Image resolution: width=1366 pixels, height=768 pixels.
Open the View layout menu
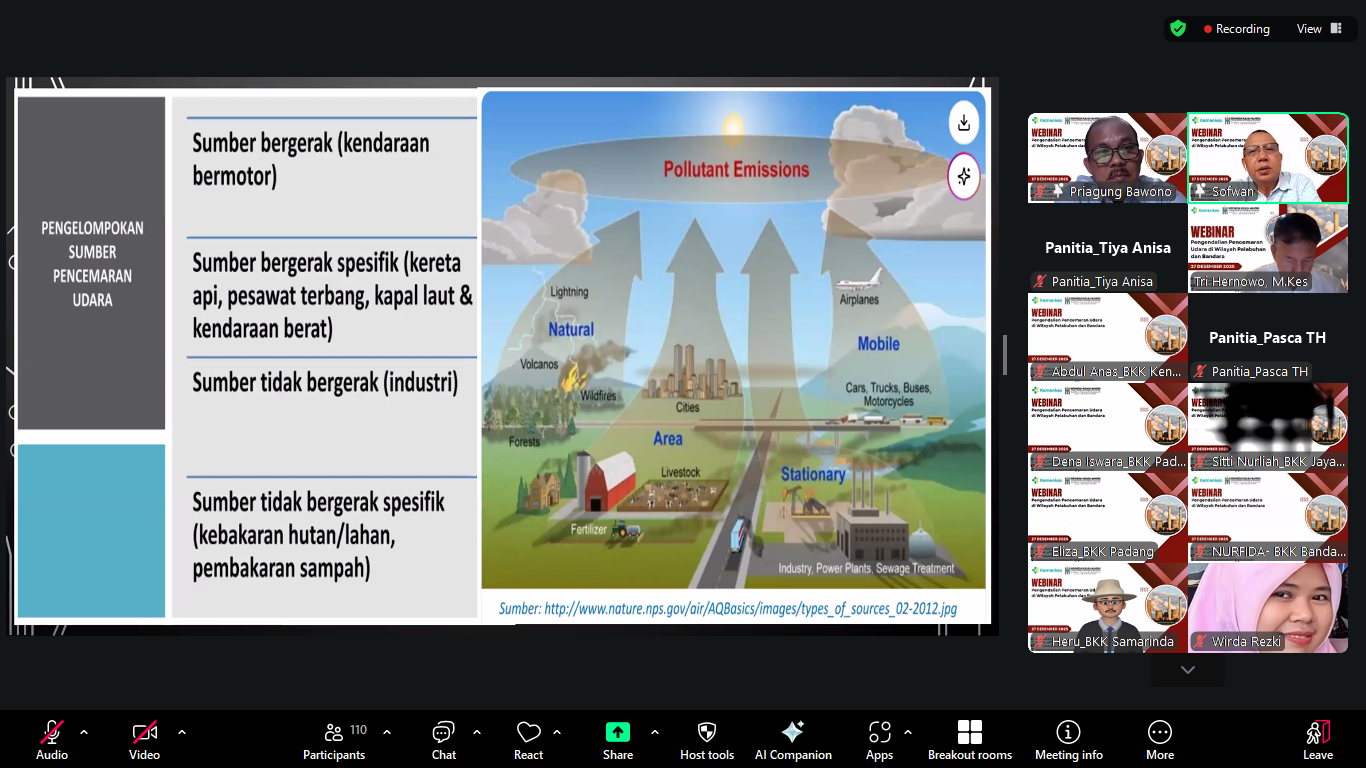[1317, 29]
